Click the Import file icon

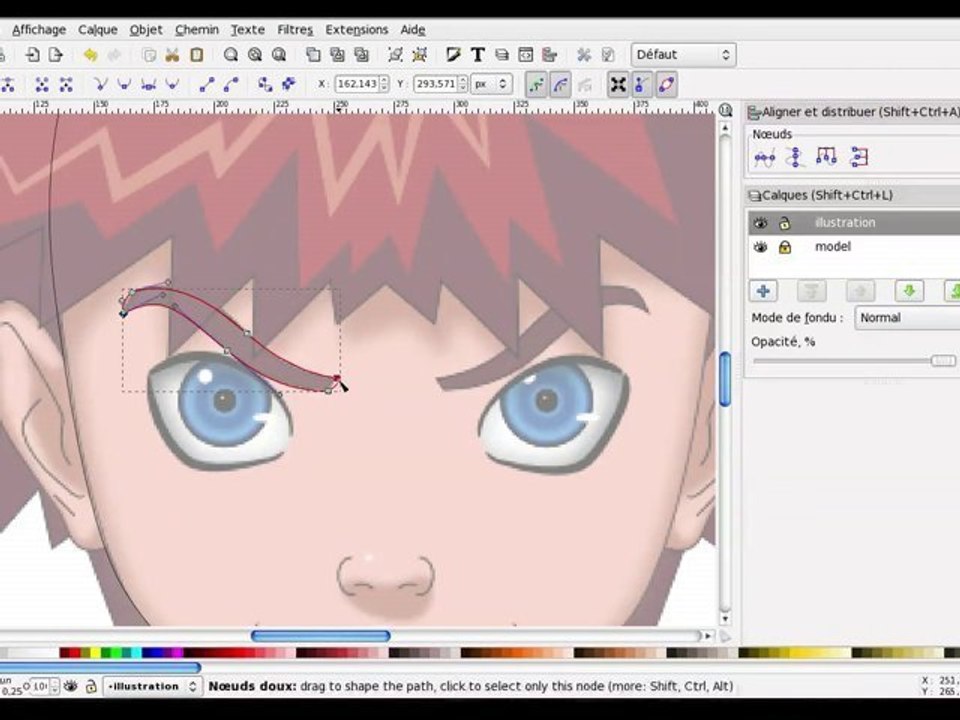click(x=32, y=55)
